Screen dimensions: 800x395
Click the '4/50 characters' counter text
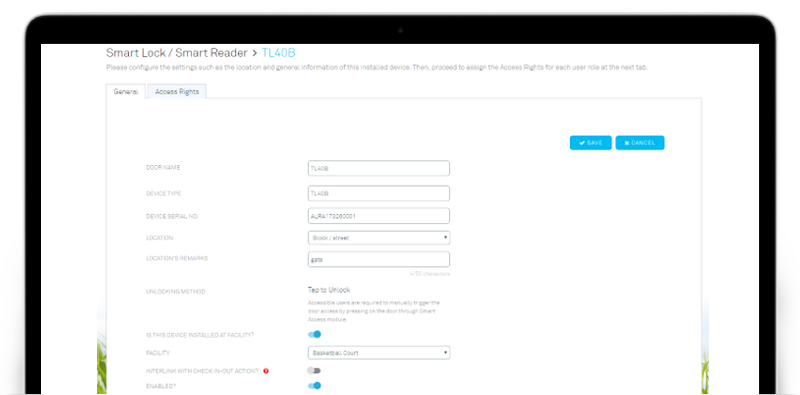pyautogui.click(x=430, y=274)
